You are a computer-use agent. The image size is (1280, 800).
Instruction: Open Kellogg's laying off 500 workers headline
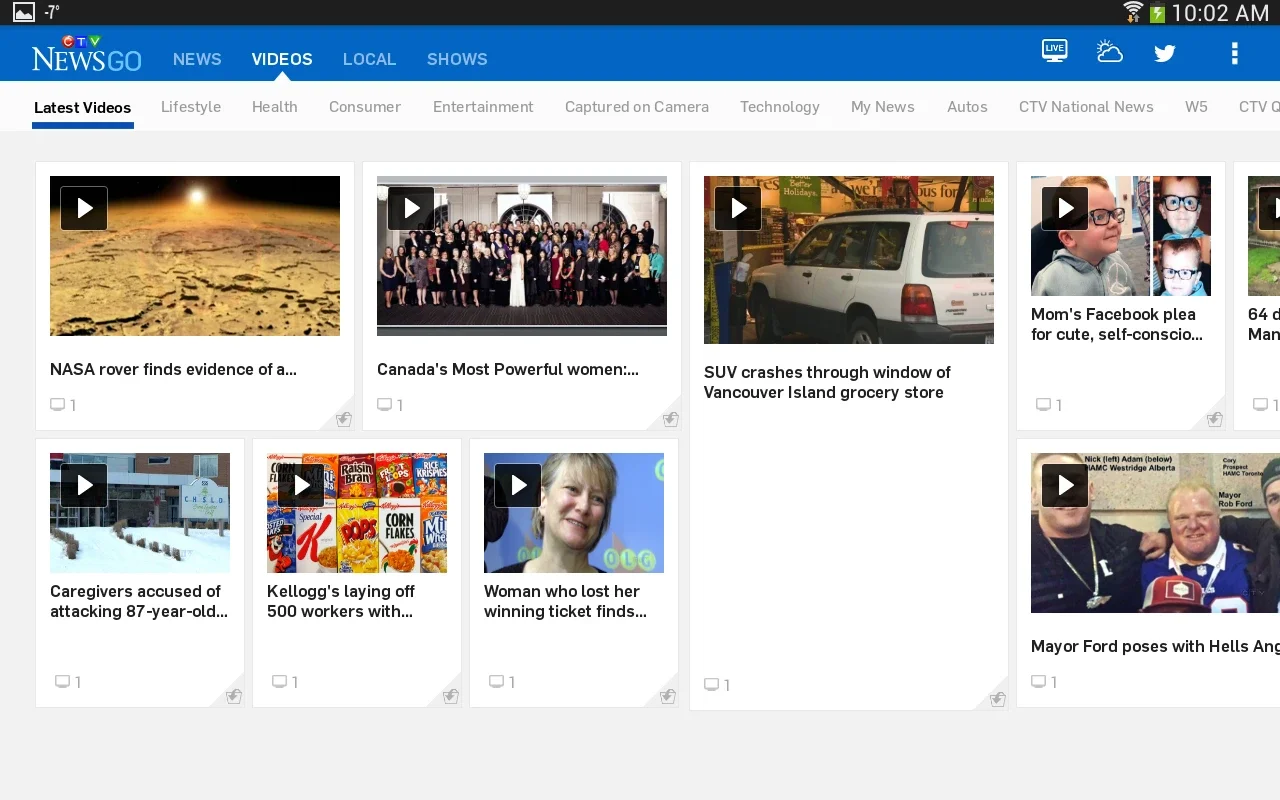point(341,601)
